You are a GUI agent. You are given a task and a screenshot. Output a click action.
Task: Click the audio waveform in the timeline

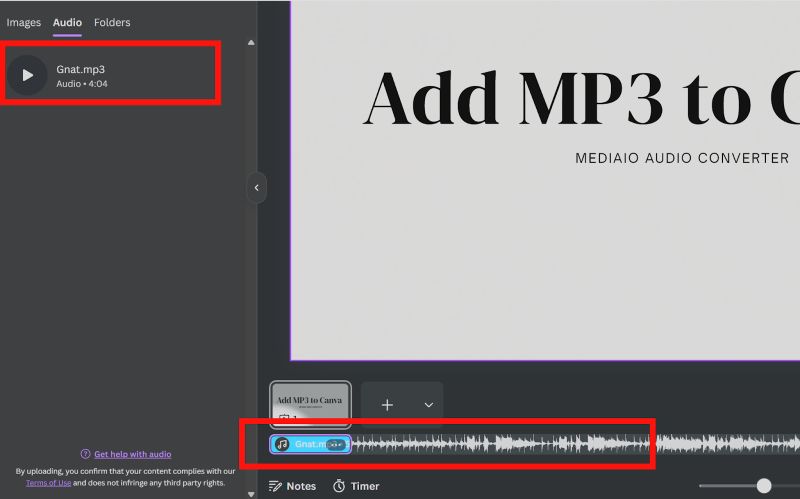[576, 444]
